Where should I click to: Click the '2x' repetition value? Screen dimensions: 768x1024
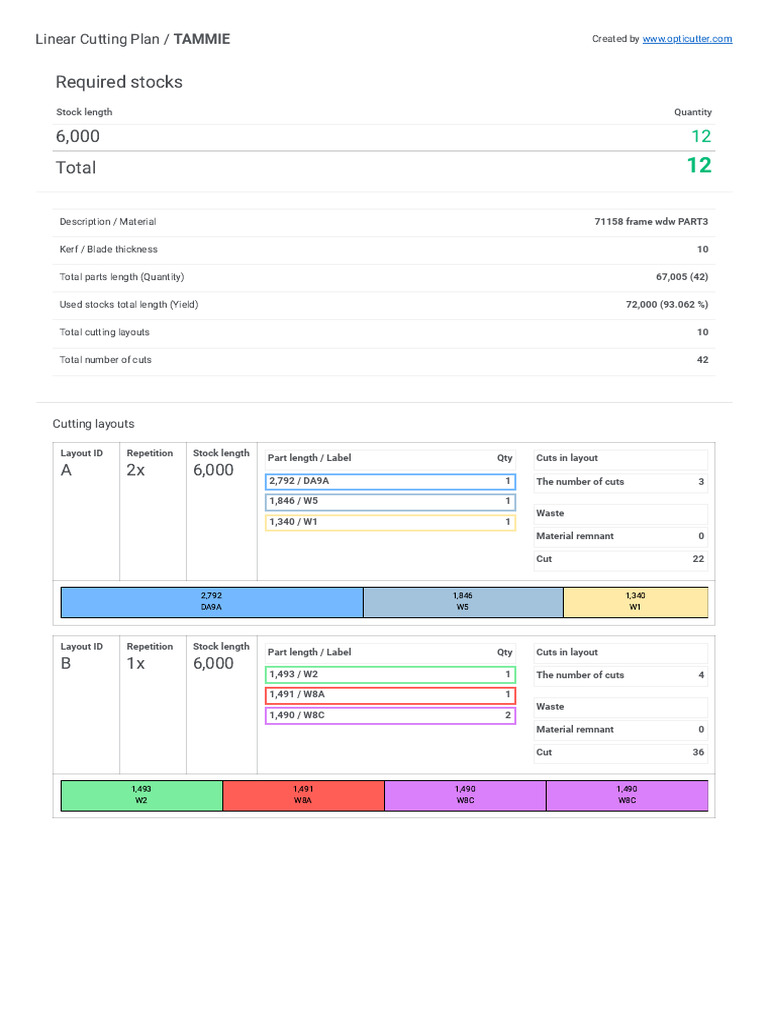click(135, 470)
